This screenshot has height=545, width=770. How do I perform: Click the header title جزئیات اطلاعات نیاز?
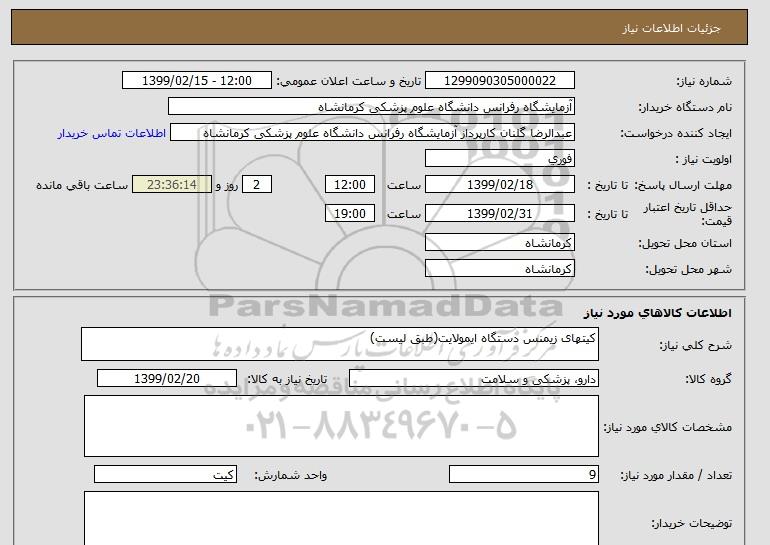coord(671,28)
